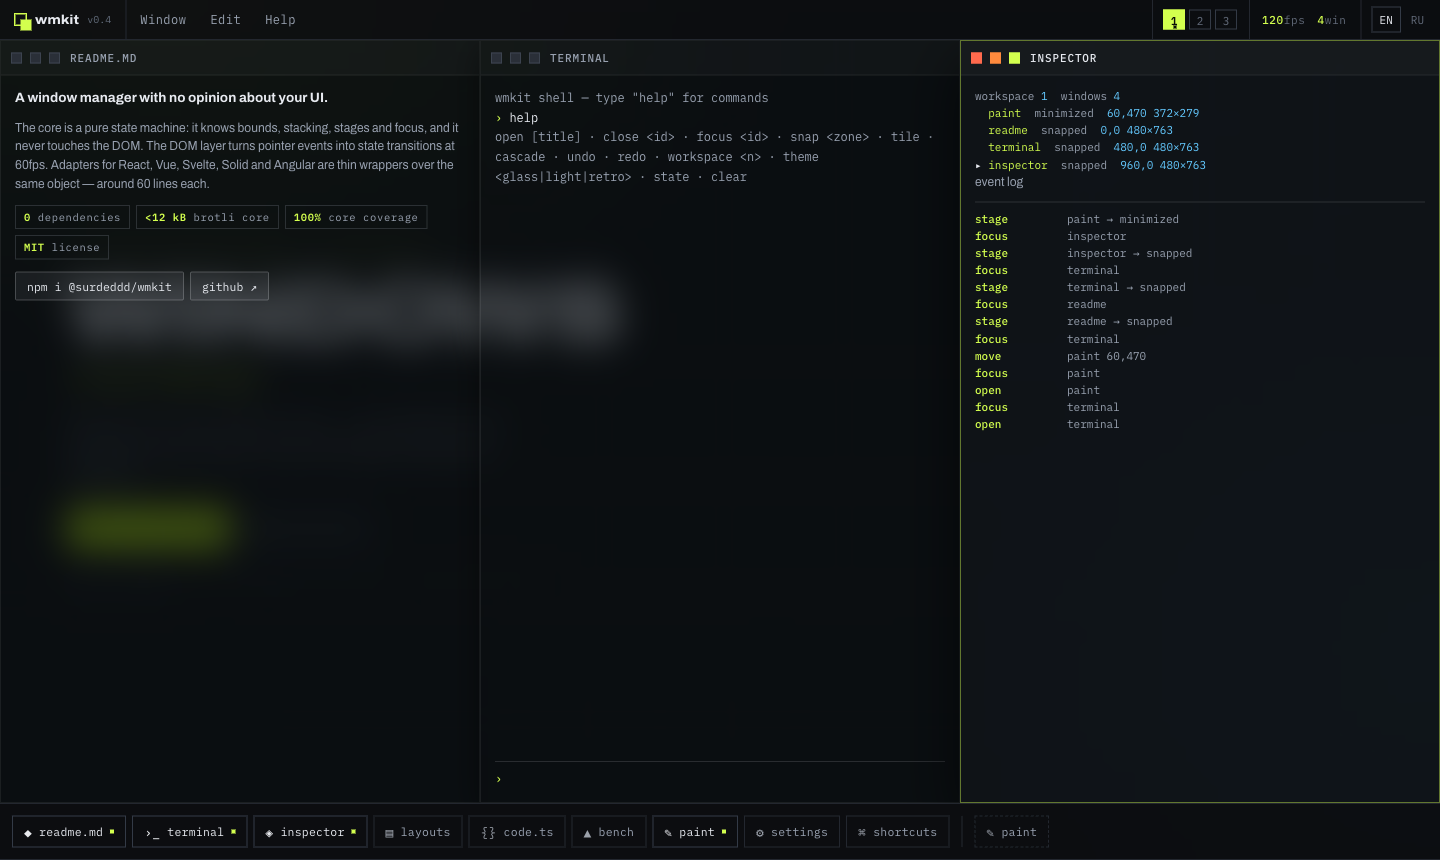1440x860 pixels.
Task: Click the move paint 60,470 log entry
Action: tap(1200, 356)
